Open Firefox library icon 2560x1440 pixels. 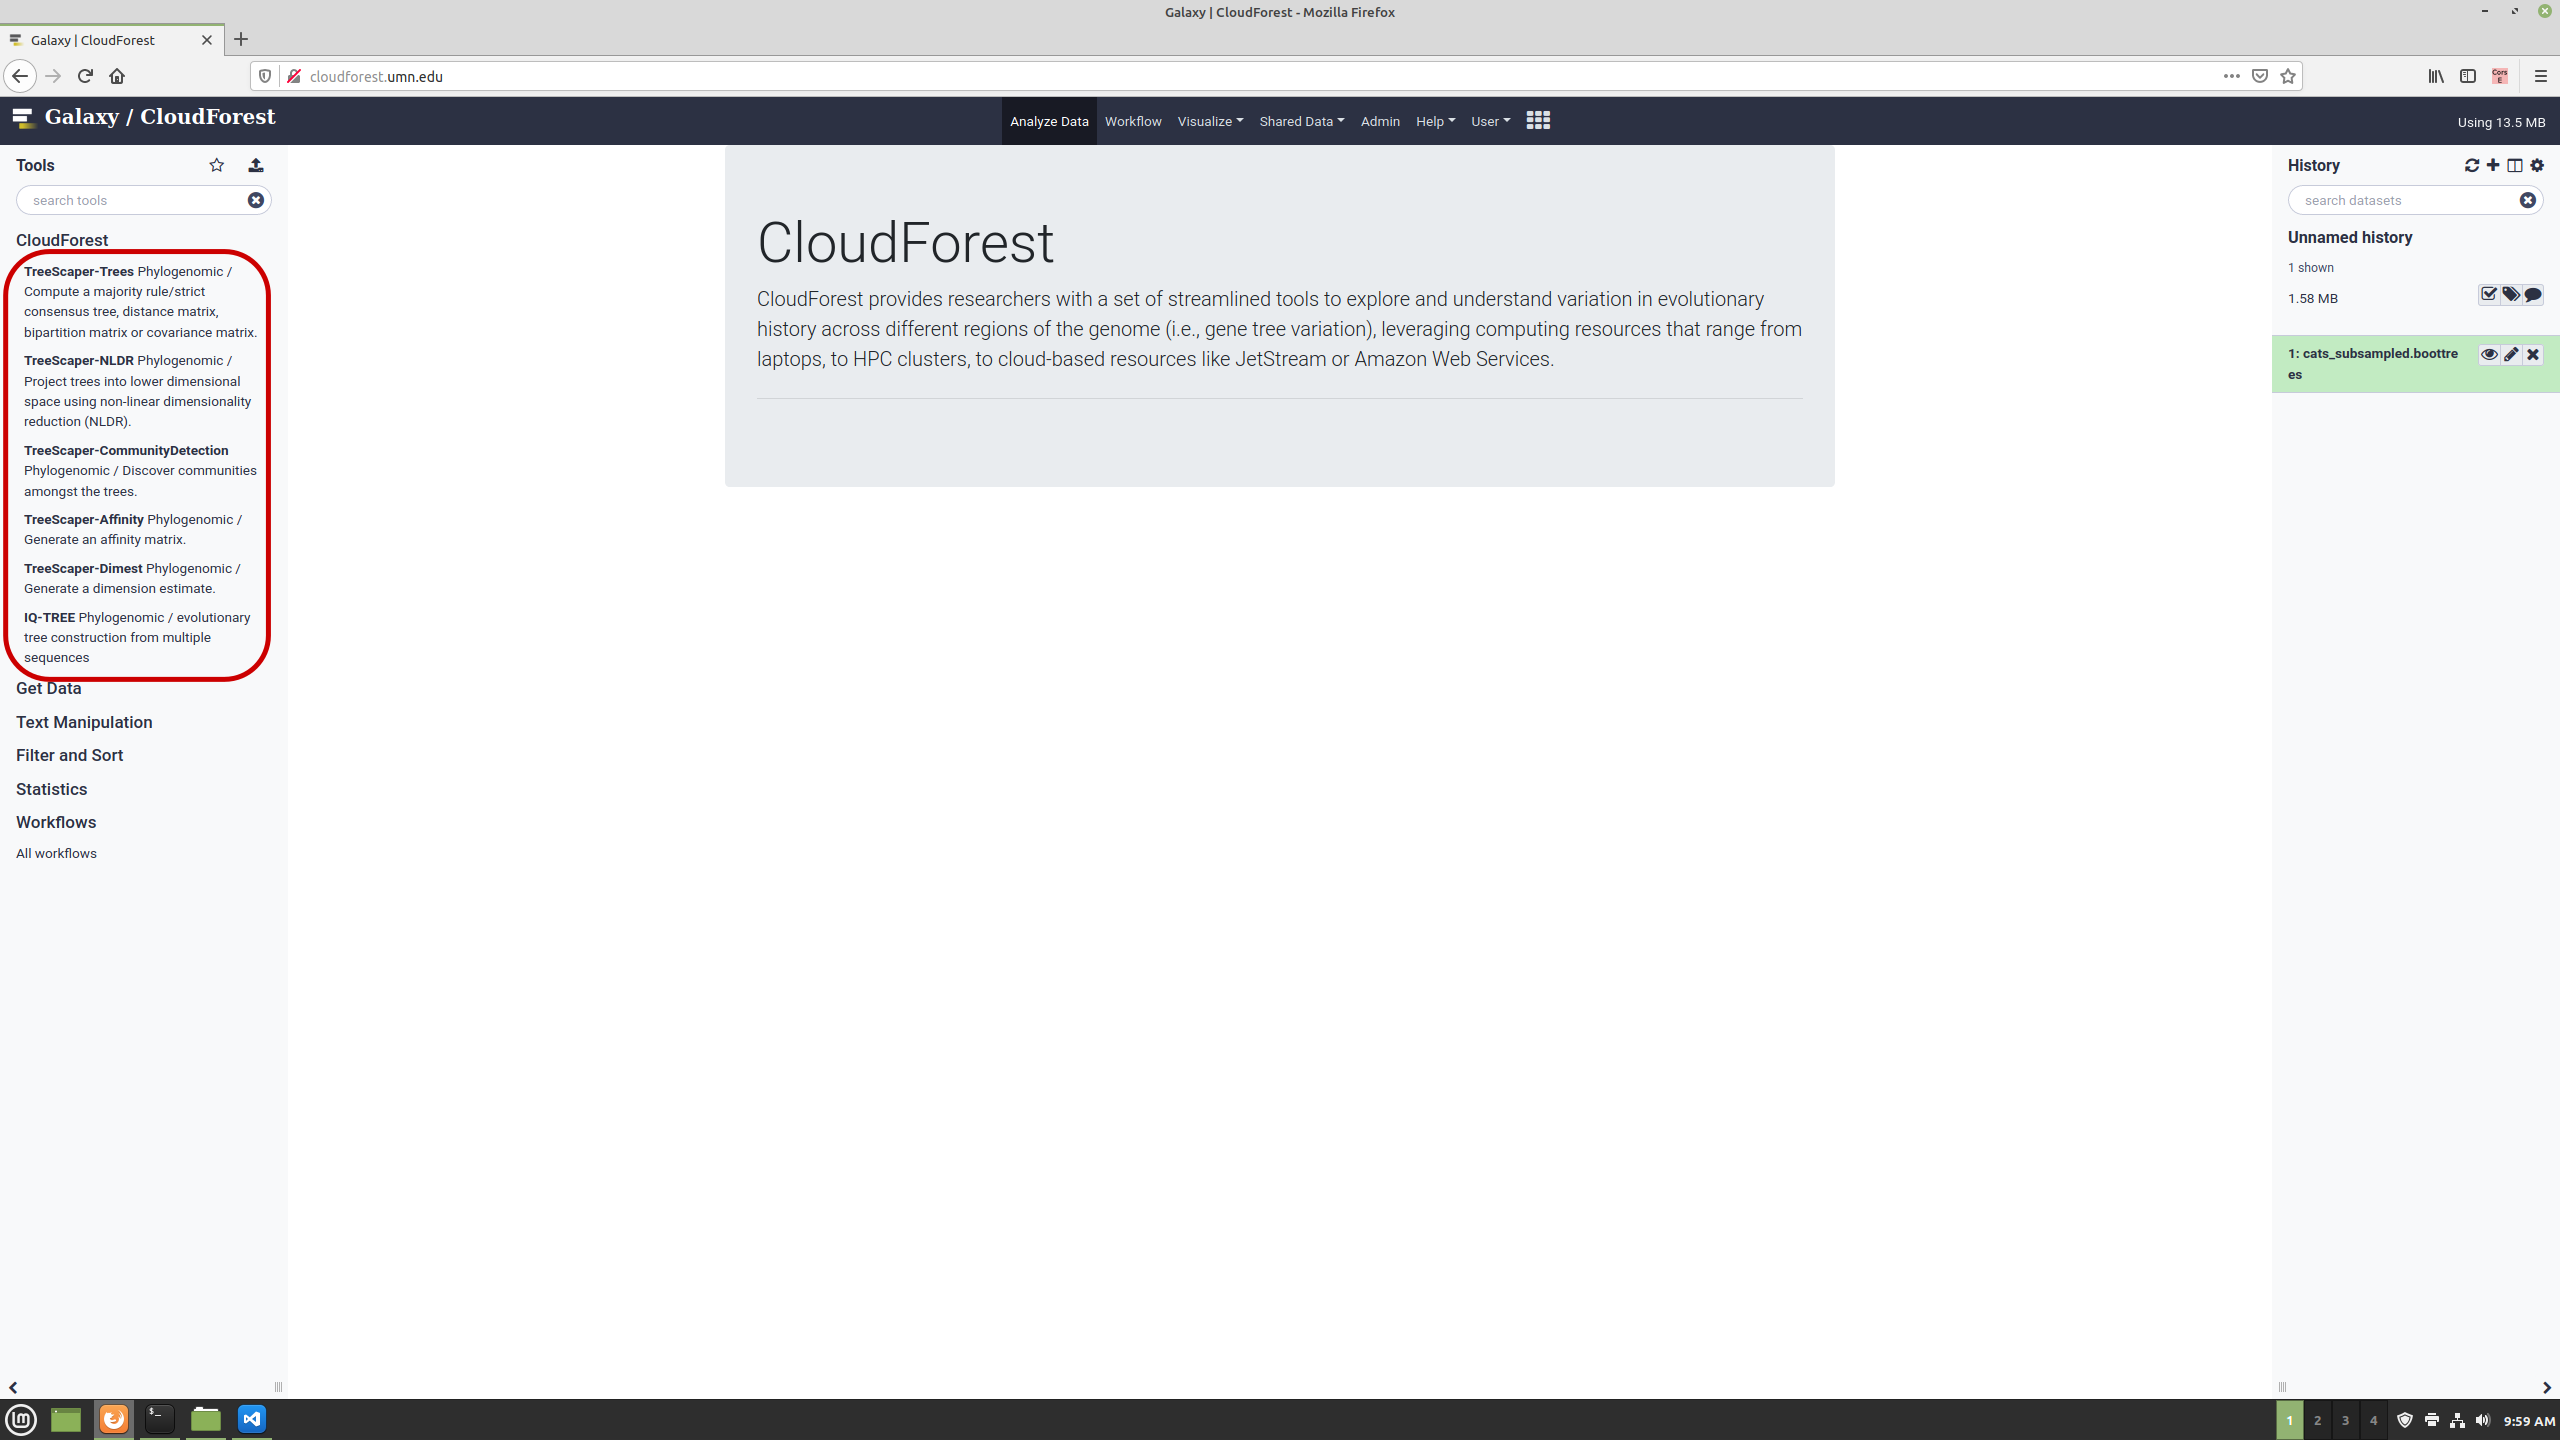2436,76
